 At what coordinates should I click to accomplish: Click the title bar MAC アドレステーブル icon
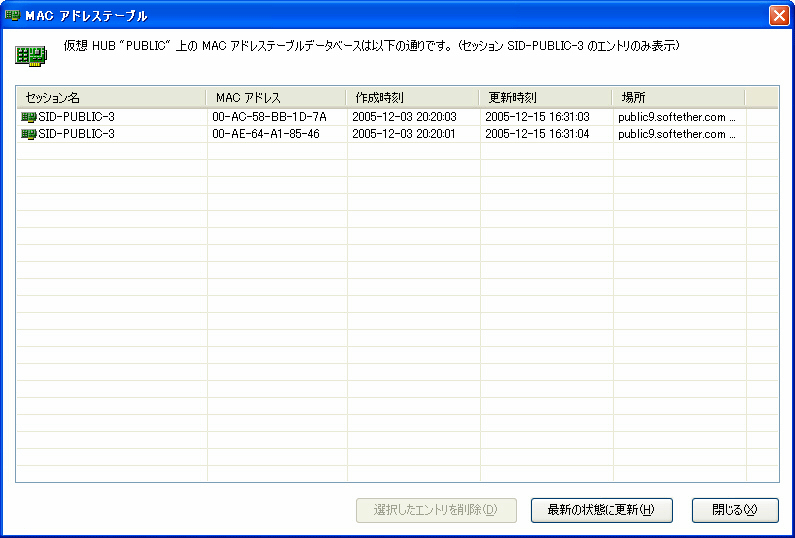(x=12, y=15)
